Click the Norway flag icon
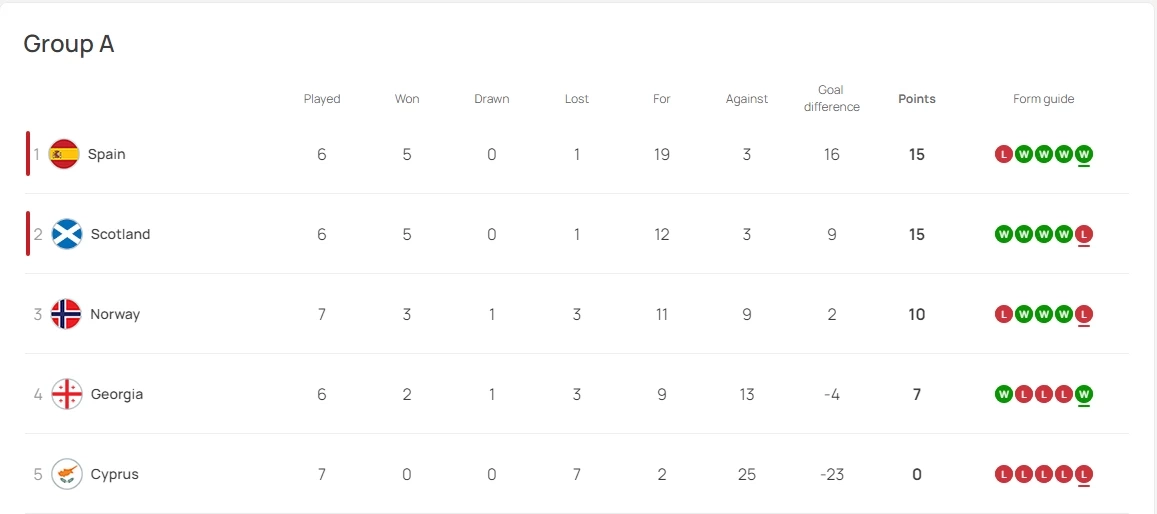Image resolution: width=1157 pixels, height=514 pixels. coord(66,314)
